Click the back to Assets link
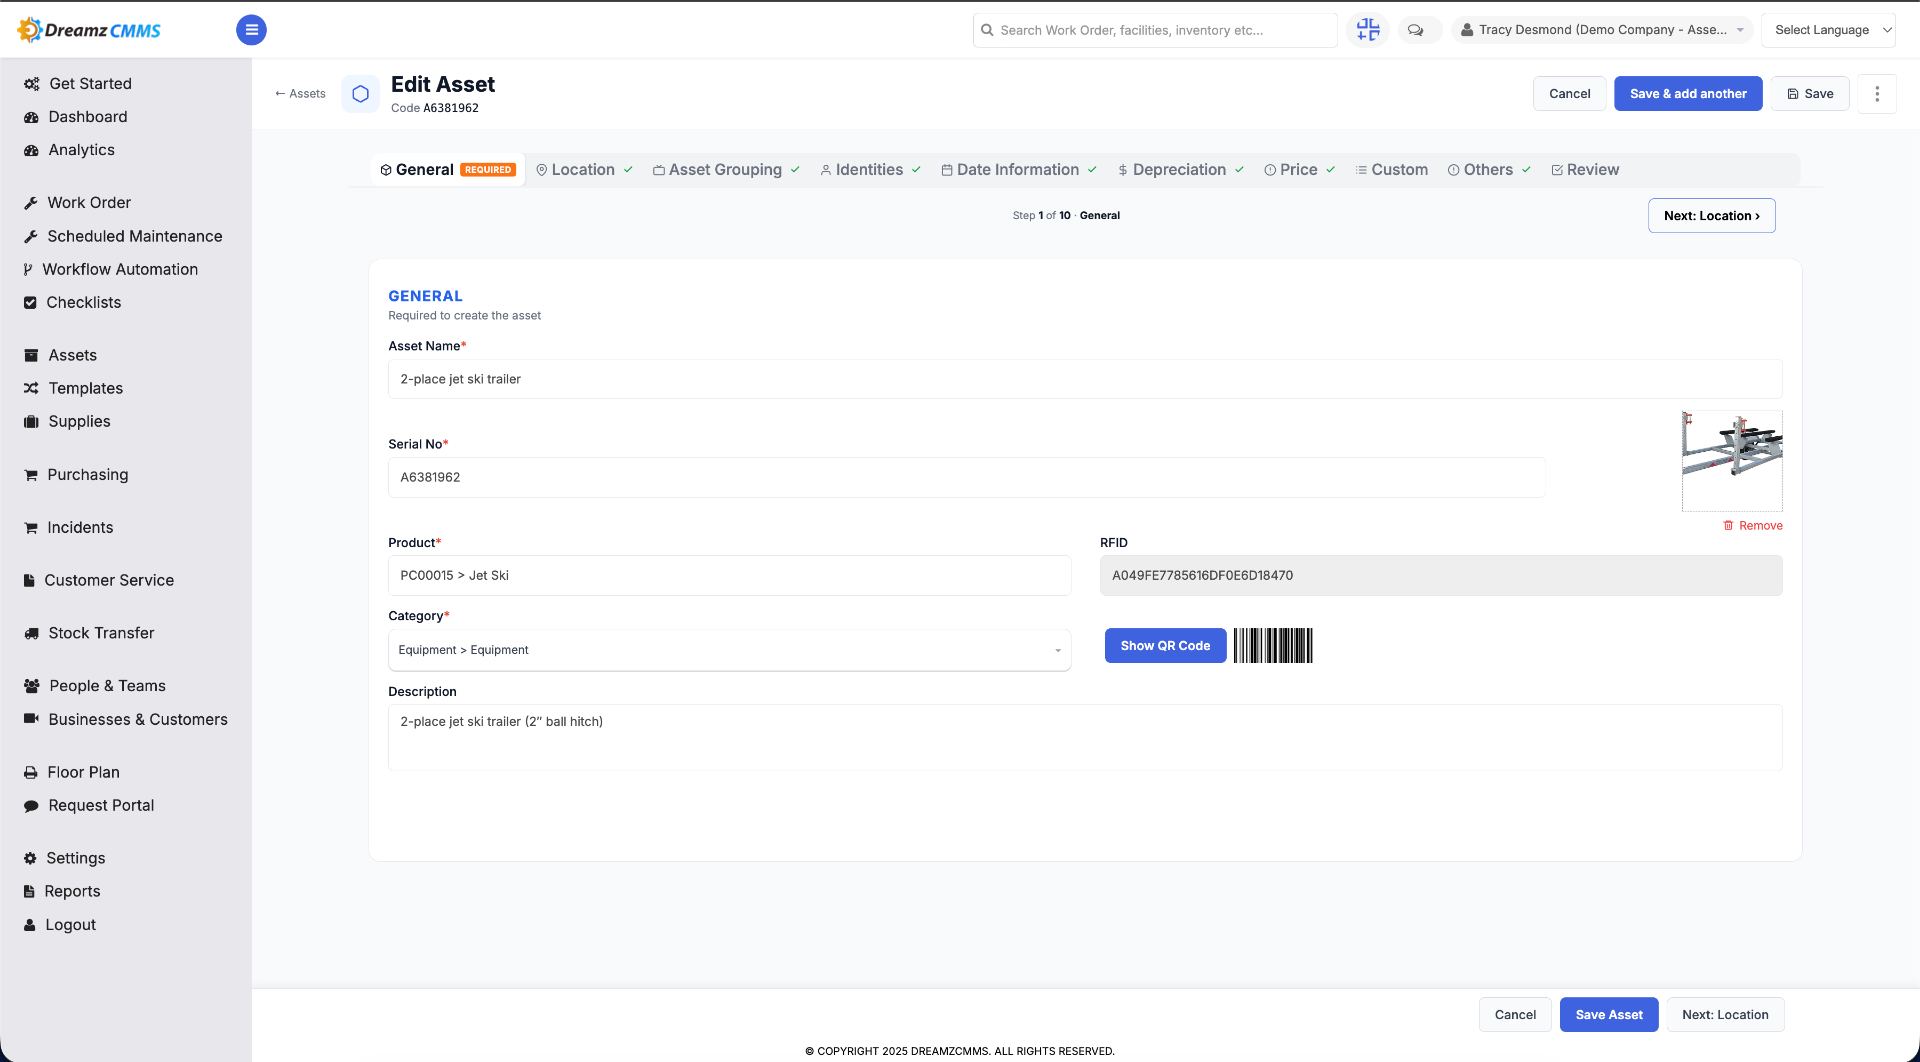The width and height of the screenshot is (1920, 1062). click(x=301, y=94)
